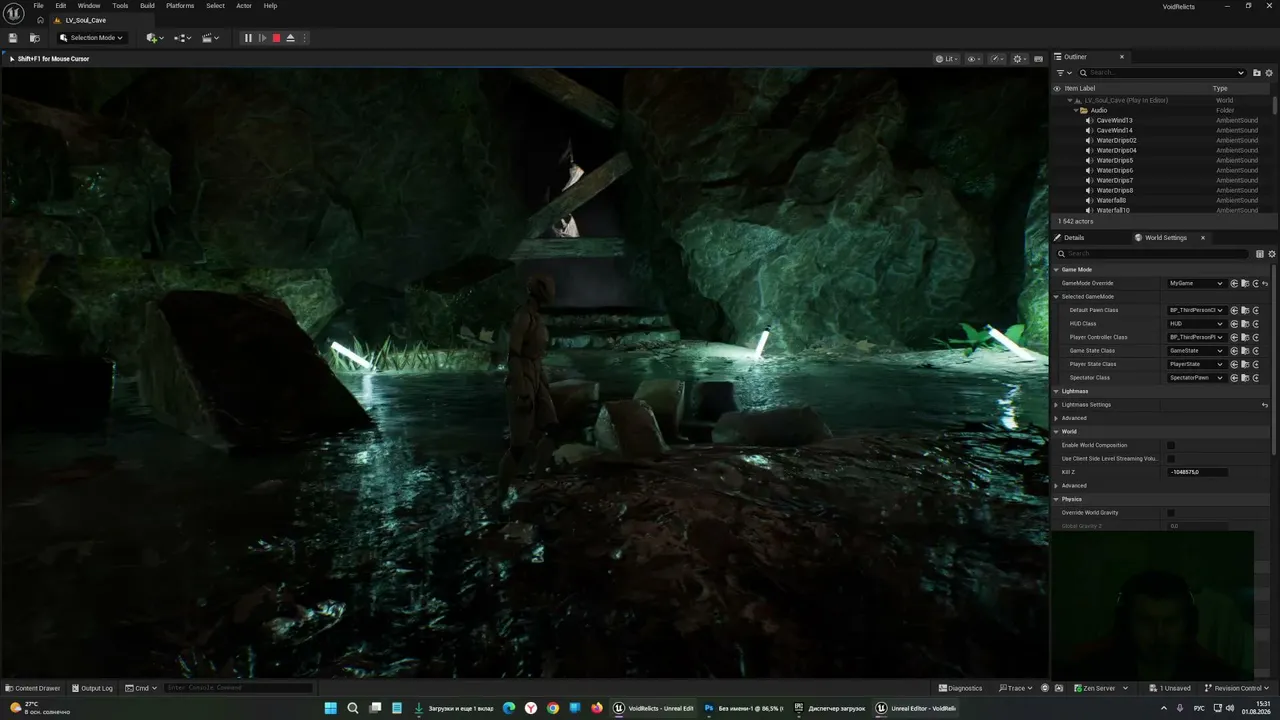Image resolution: width=1280 pixels, height=720 pixels.
Task: Close the World Settings tab
Action: (x=1202, y=238)
